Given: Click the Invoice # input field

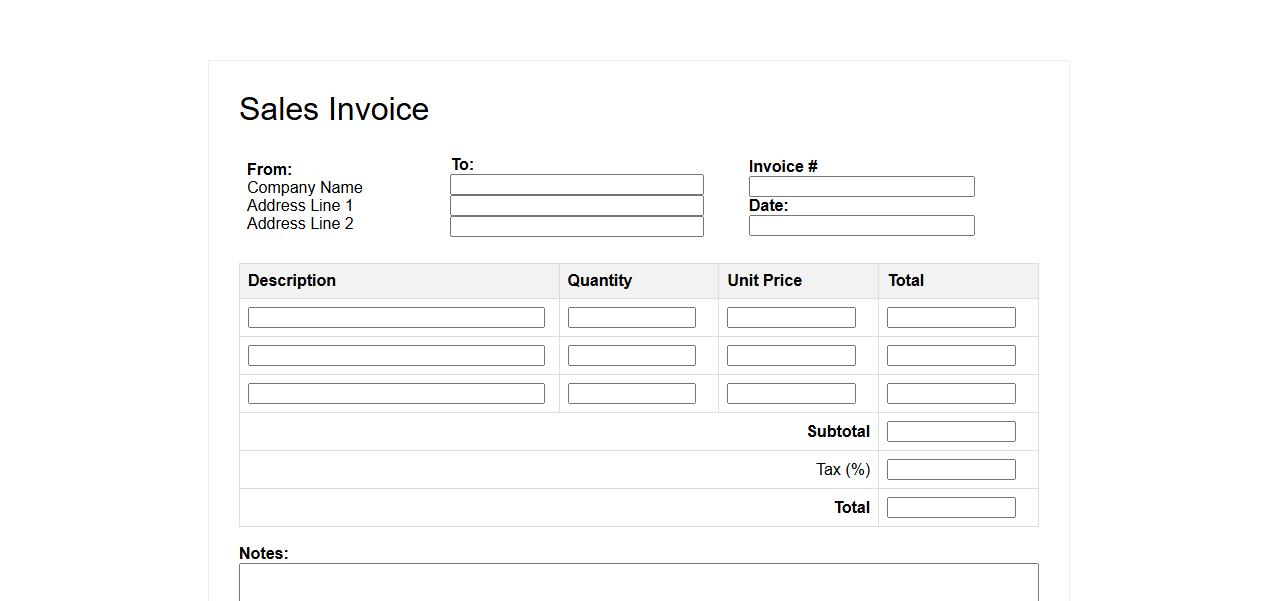Looking at the screenshot, I should tap(861, 187).
